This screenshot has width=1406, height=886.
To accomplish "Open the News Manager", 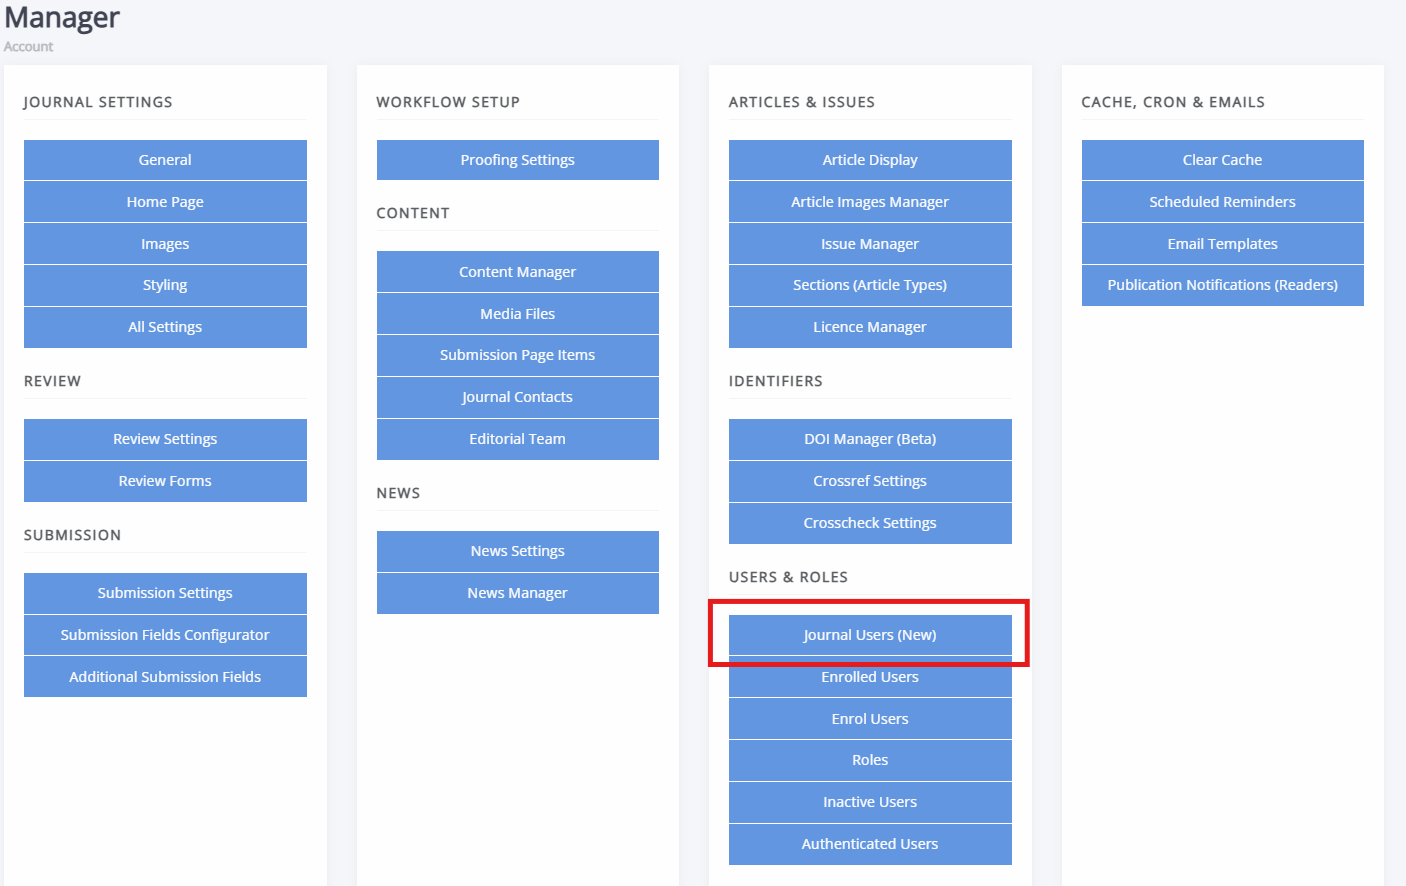I will coord(518,593).
